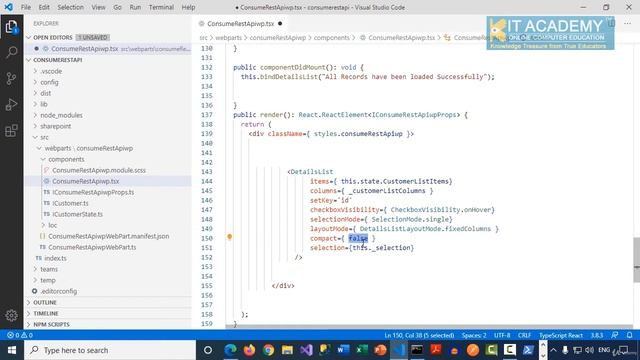Open the More Actions ellipsis in the editor
640x360 pixels.
[627, 23]
